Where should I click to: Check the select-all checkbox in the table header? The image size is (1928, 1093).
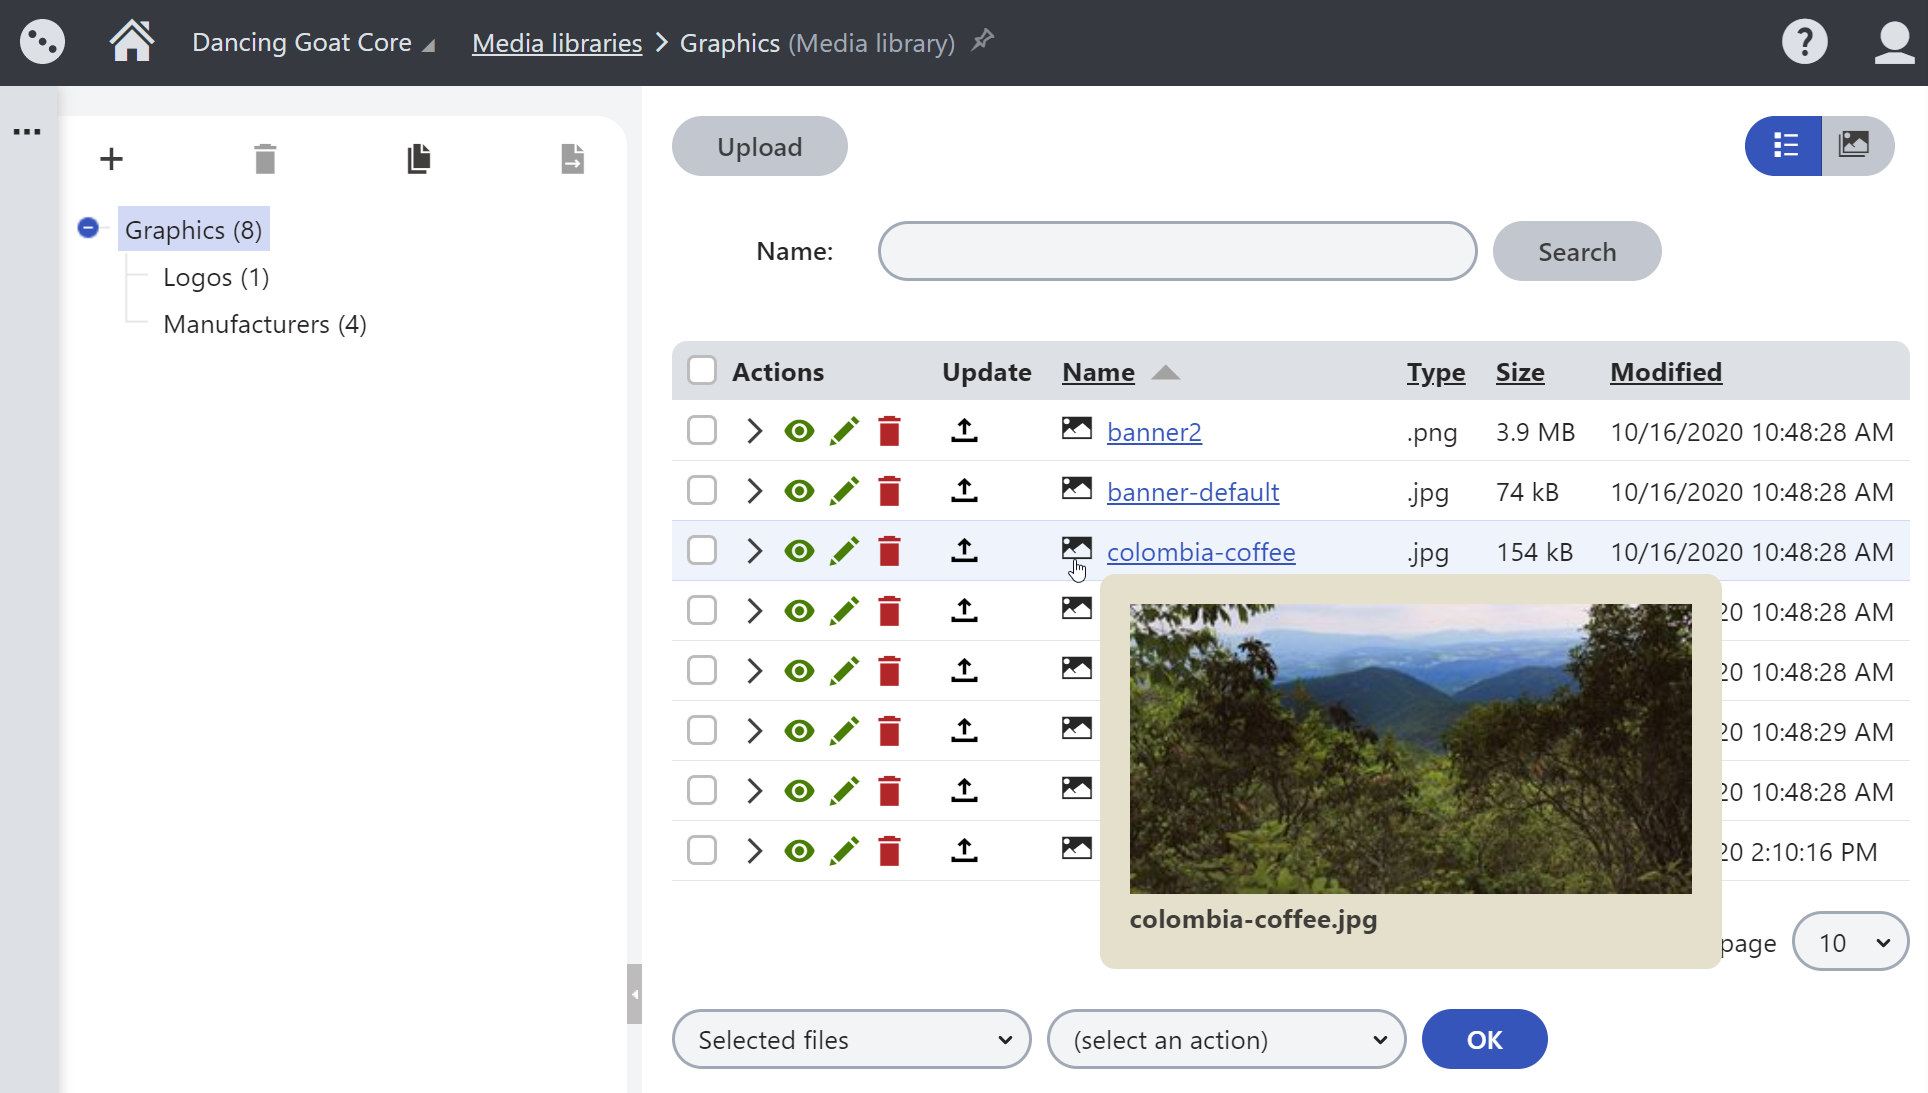702,369
